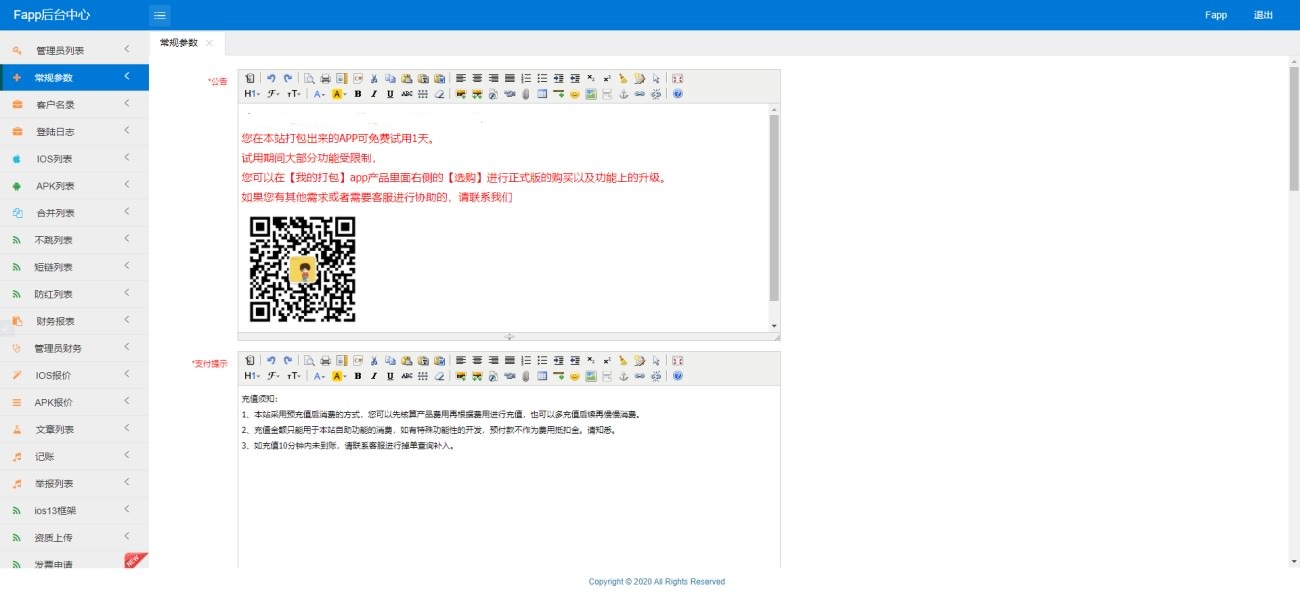
Task: Open font family dropdown in 公告 editor
Action: 274,94
